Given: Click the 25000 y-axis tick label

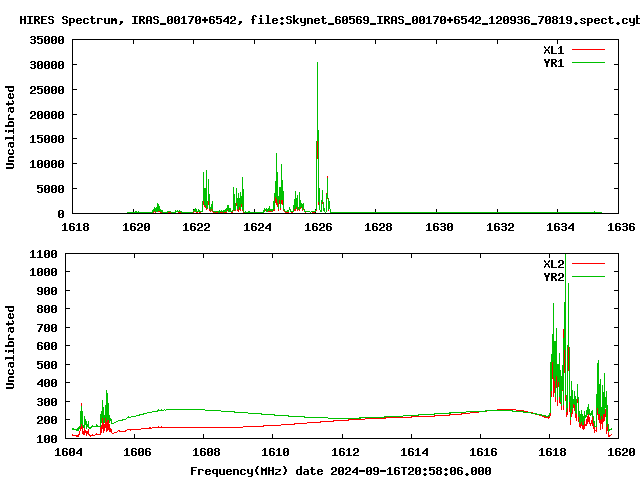Looking at the screenshot, I should tap(47, 90).
